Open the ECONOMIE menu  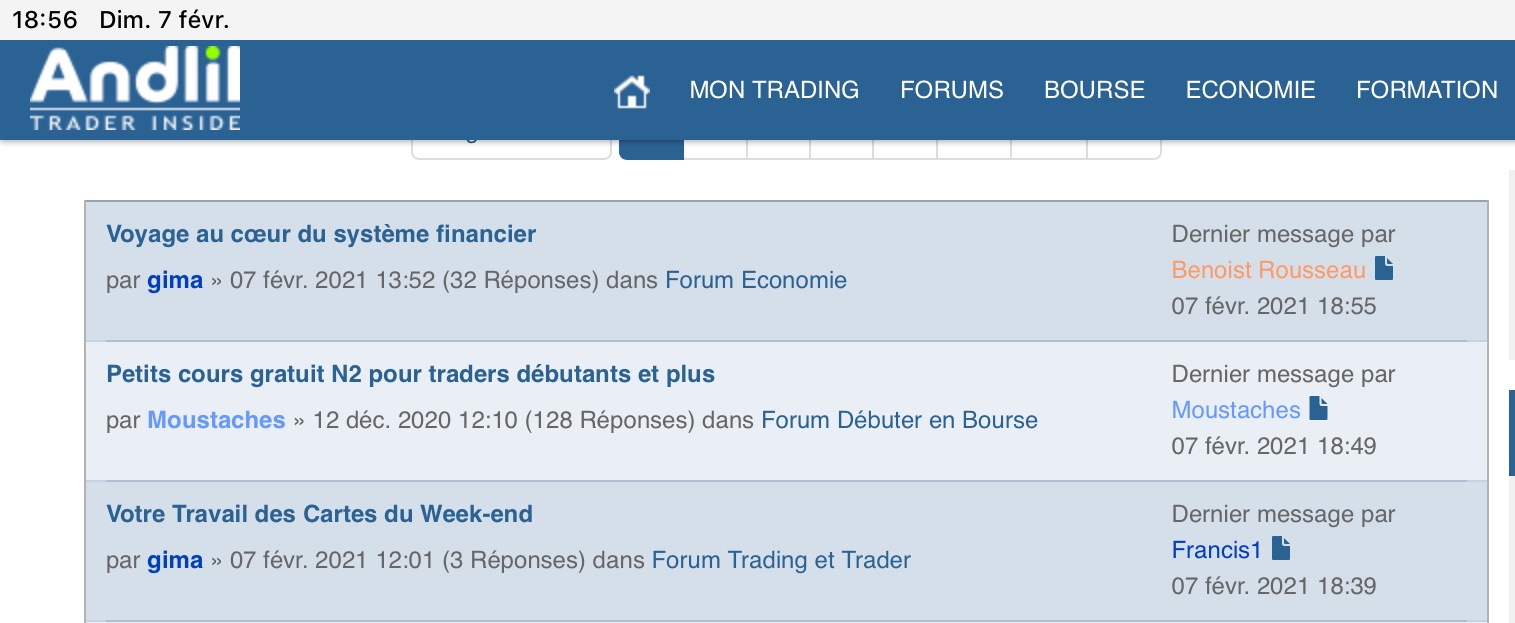tap(1250, 90)
